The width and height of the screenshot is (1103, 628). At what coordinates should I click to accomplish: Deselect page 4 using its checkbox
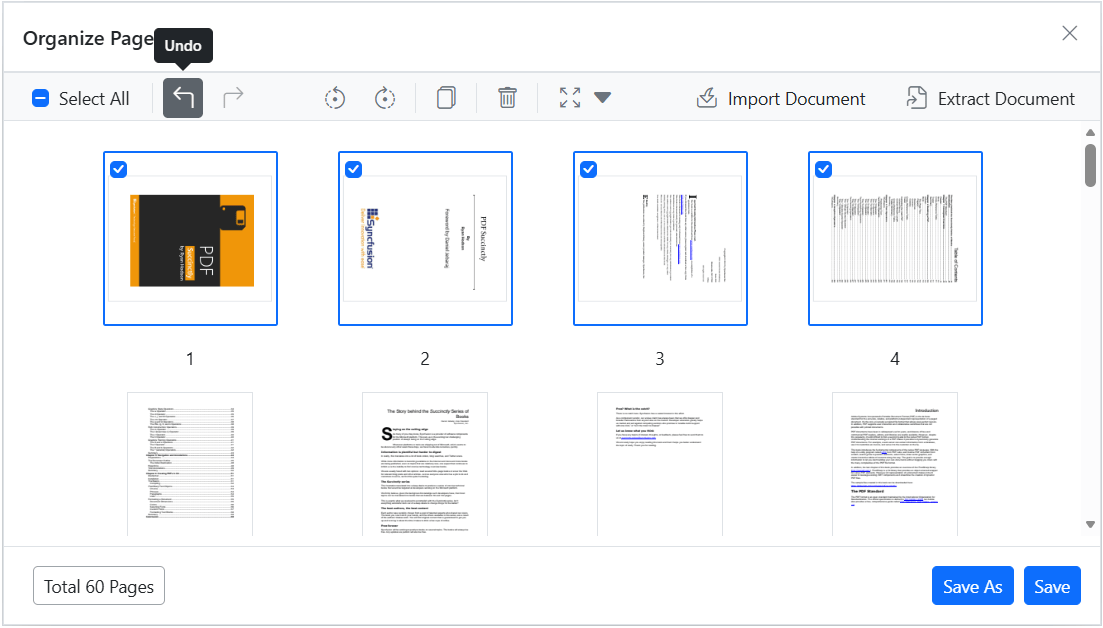tap(824, 169)
